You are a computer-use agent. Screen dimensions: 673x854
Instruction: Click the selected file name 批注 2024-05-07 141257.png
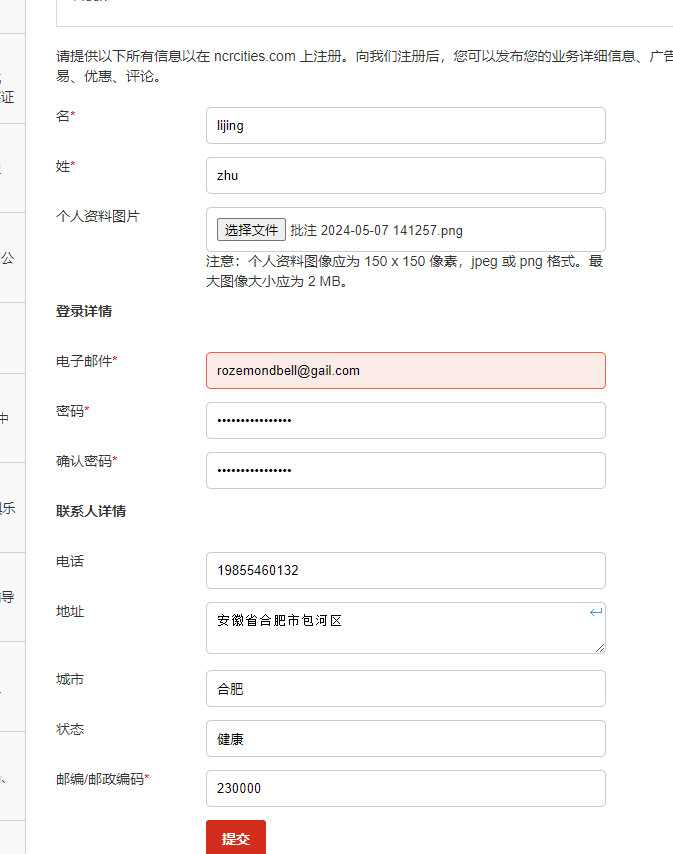click(377, 230)
